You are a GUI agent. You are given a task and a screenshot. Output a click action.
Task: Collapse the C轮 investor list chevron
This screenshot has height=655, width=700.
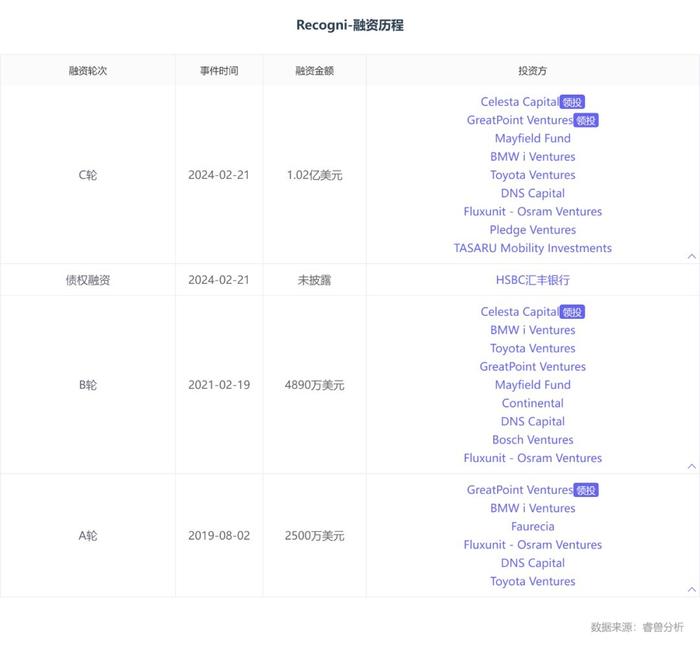692,256
